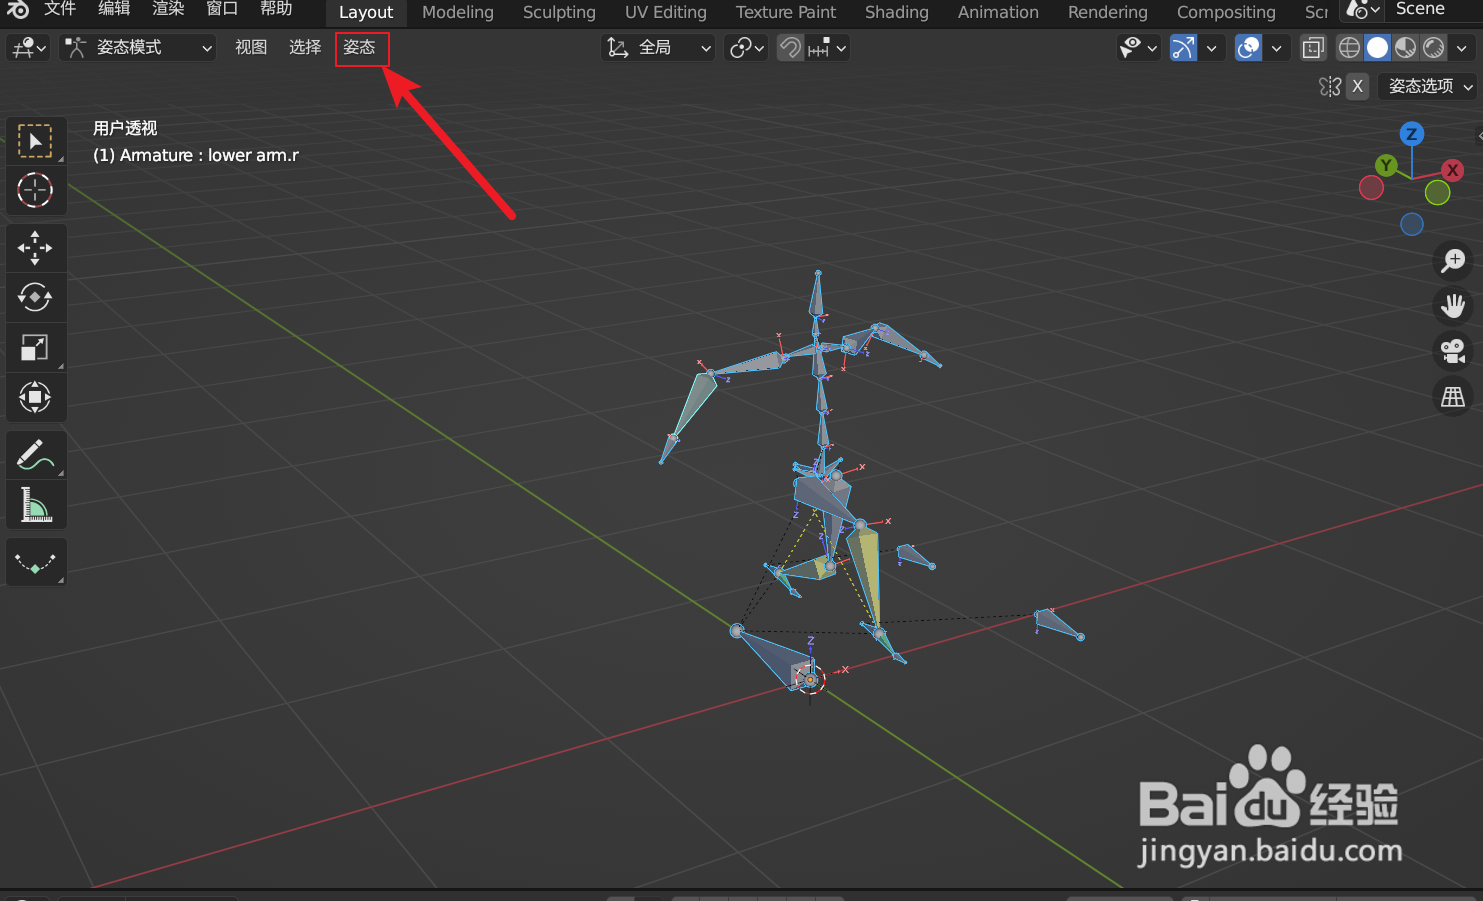Switch to the Modeling workspace tab

pyautogui.click(x=458, y=12)
